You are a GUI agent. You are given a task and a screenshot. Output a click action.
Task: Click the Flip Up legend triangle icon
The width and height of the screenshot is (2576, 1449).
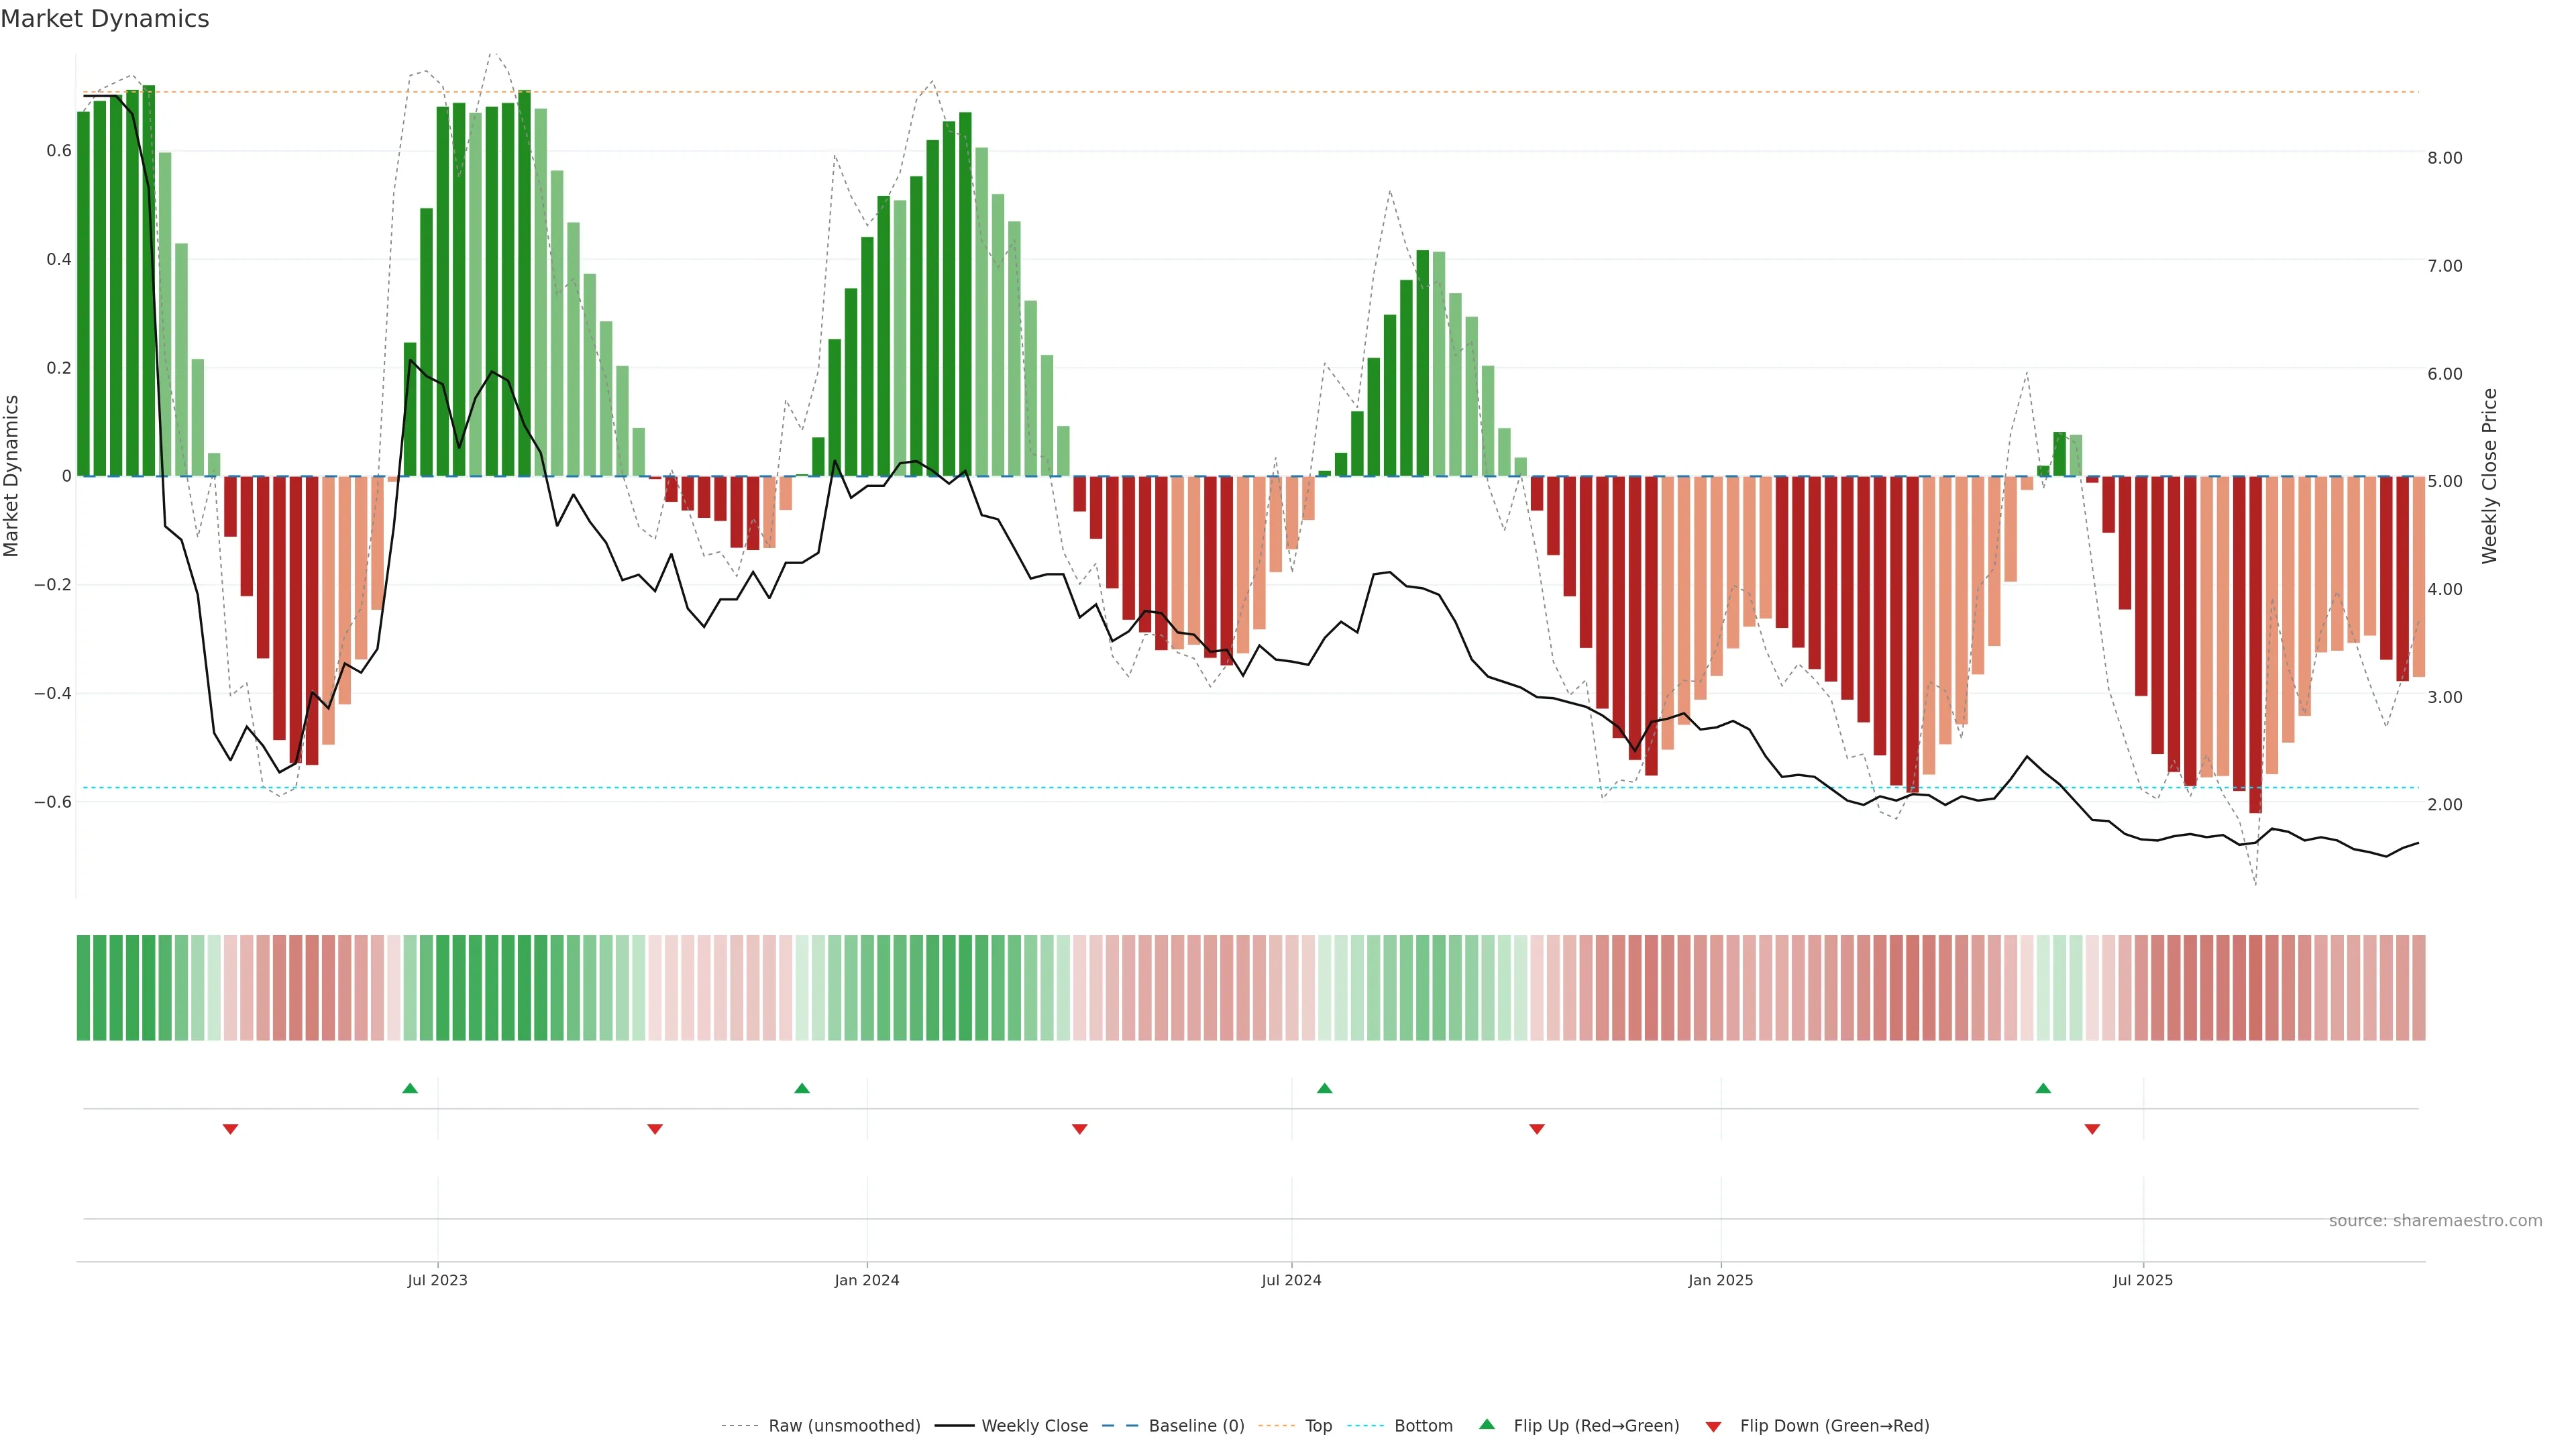tap(1486, 1424)
